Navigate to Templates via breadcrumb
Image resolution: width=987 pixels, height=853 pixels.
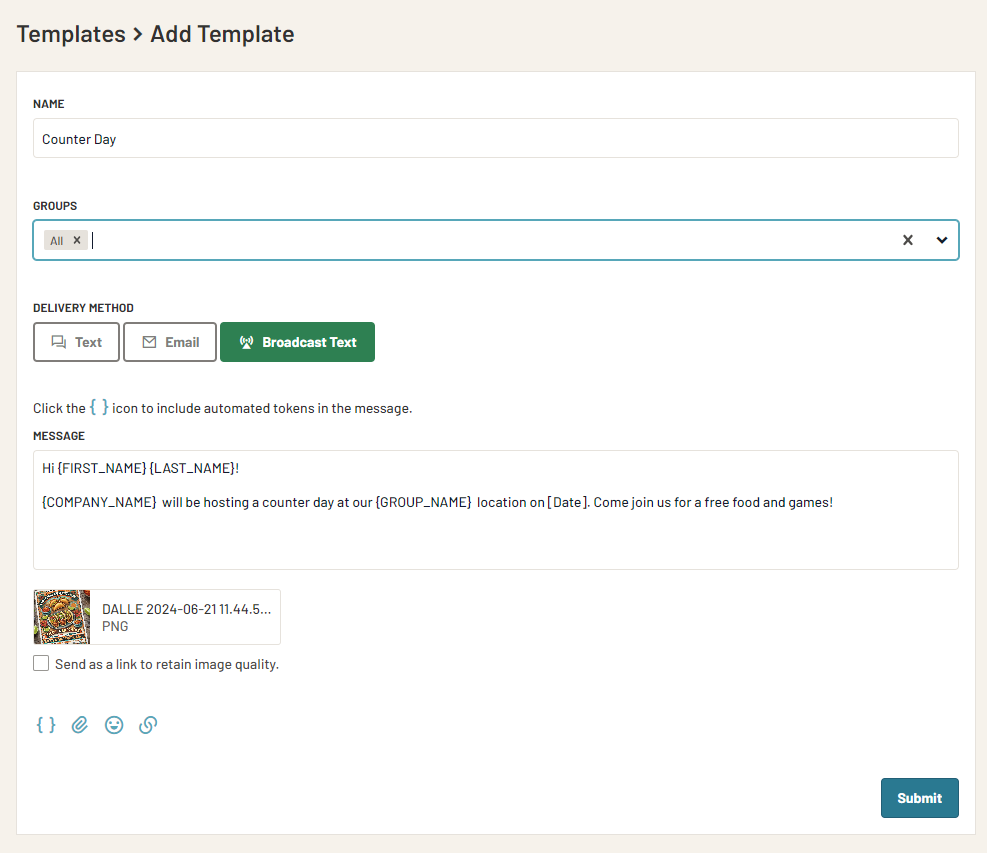tap(71, 33)
